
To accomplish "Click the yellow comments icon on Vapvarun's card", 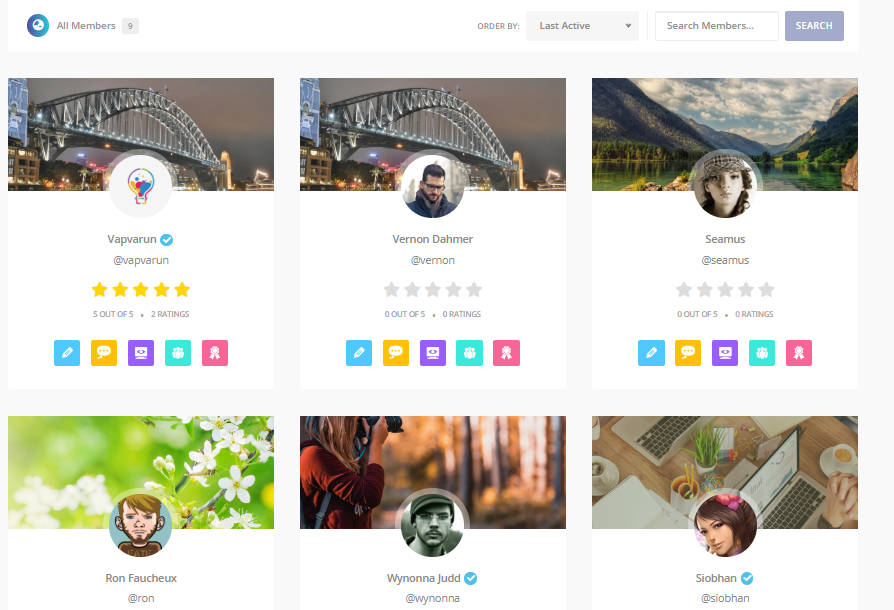I will pos(104,353).
